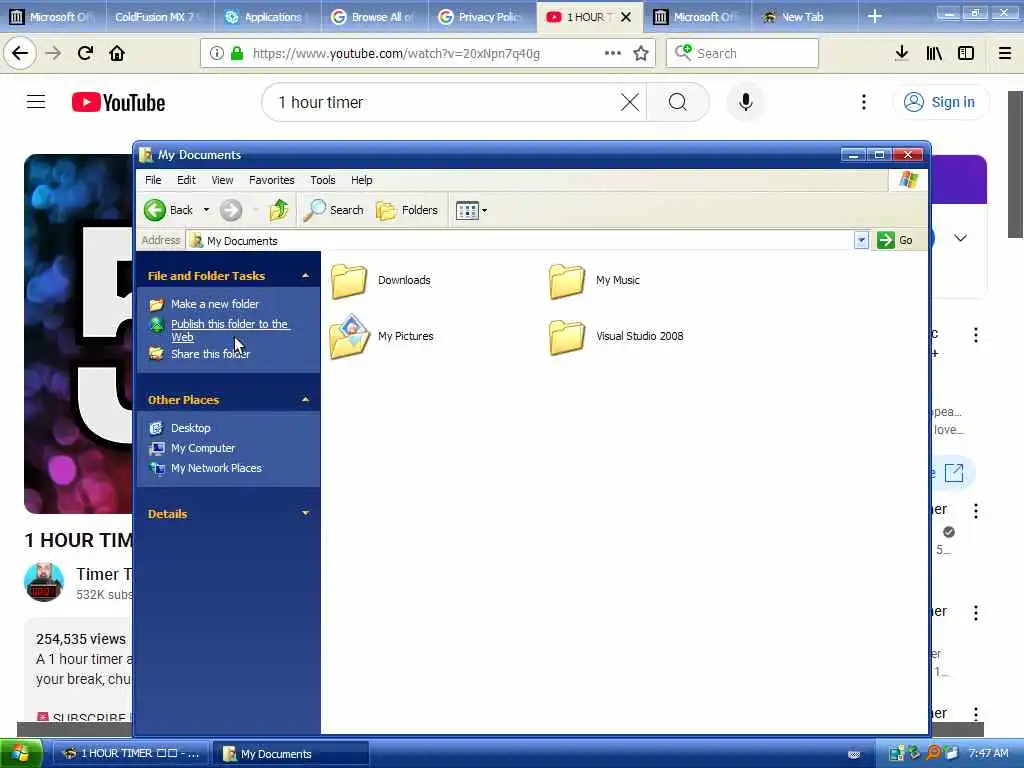Image resolution: width=1024 pixels, height=768 pixels.
Task: Go to Desktop in Other Places
Action: pyautogui.click(x=190, y=428)
